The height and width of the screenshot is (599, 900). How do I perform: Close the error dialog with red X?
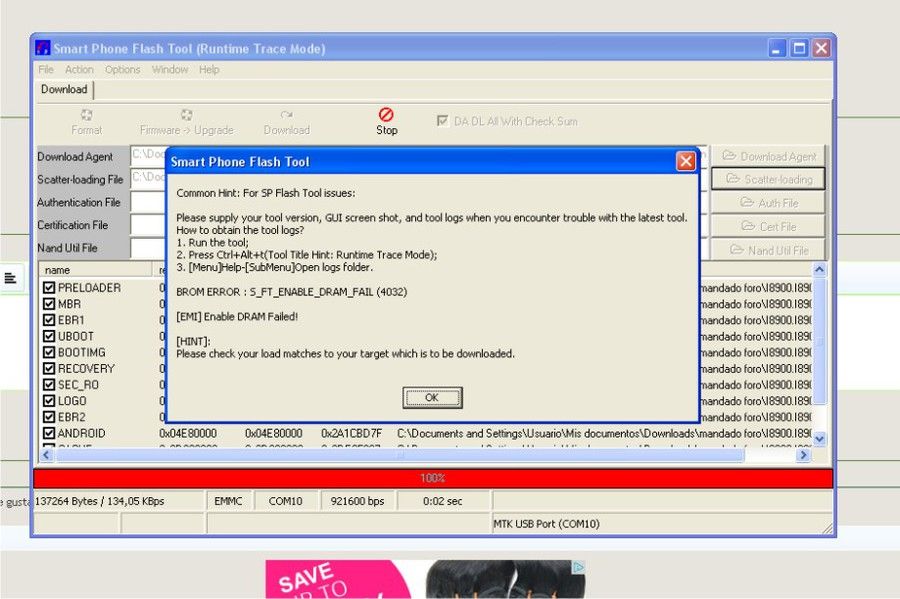685,161
